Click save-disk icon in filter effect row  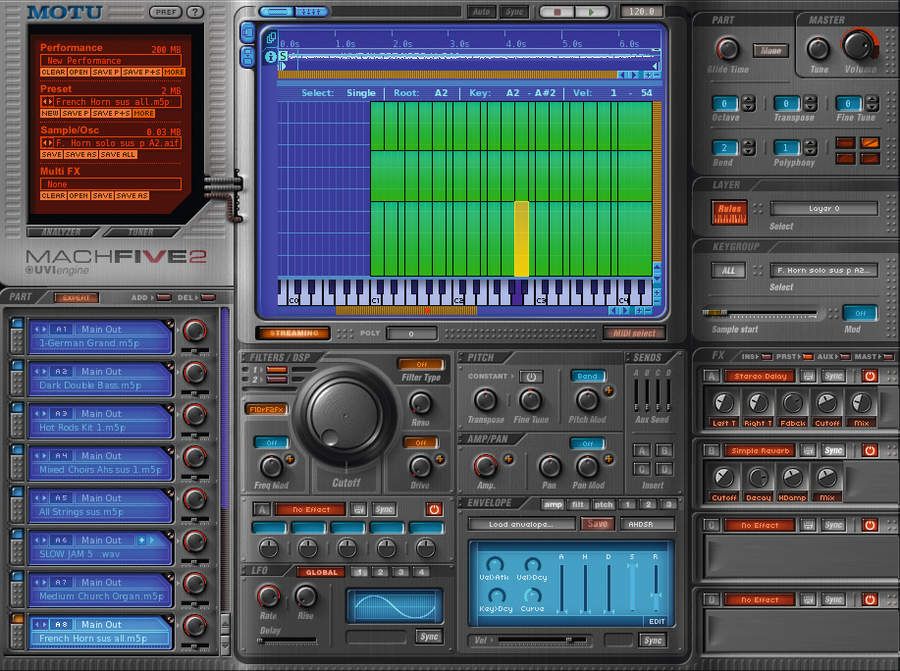pos(358,509)
